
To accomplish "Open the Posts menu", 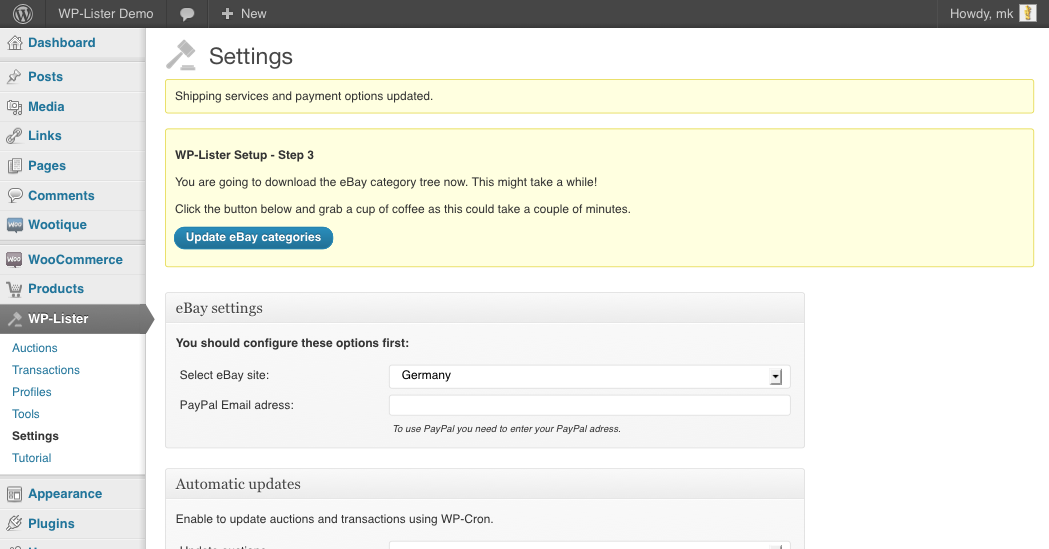I will [x=45, y=77].
